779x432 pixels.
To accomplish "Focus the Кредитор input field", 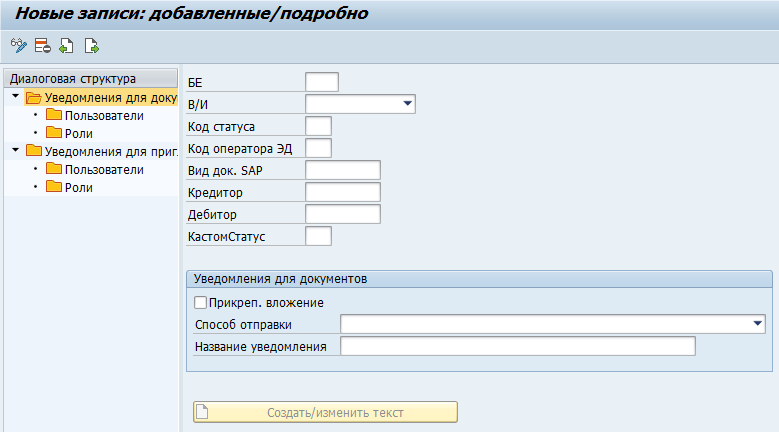I will click(x=343, y=192).
